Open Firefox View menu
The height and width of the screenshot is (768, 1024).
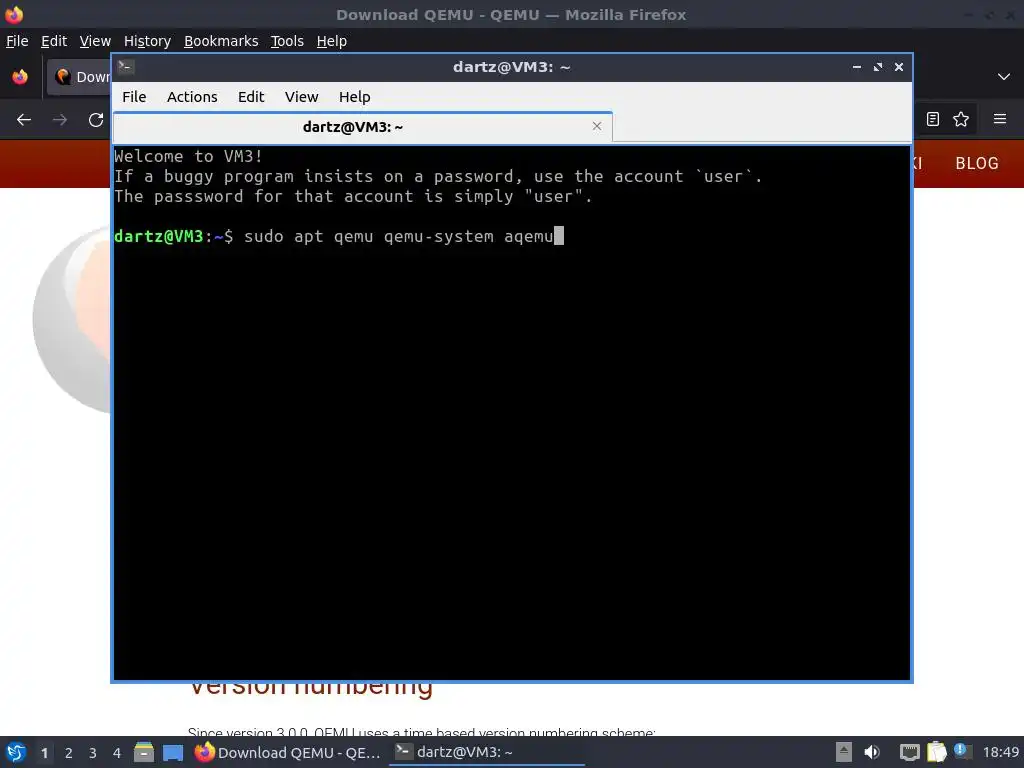[95, 41]
